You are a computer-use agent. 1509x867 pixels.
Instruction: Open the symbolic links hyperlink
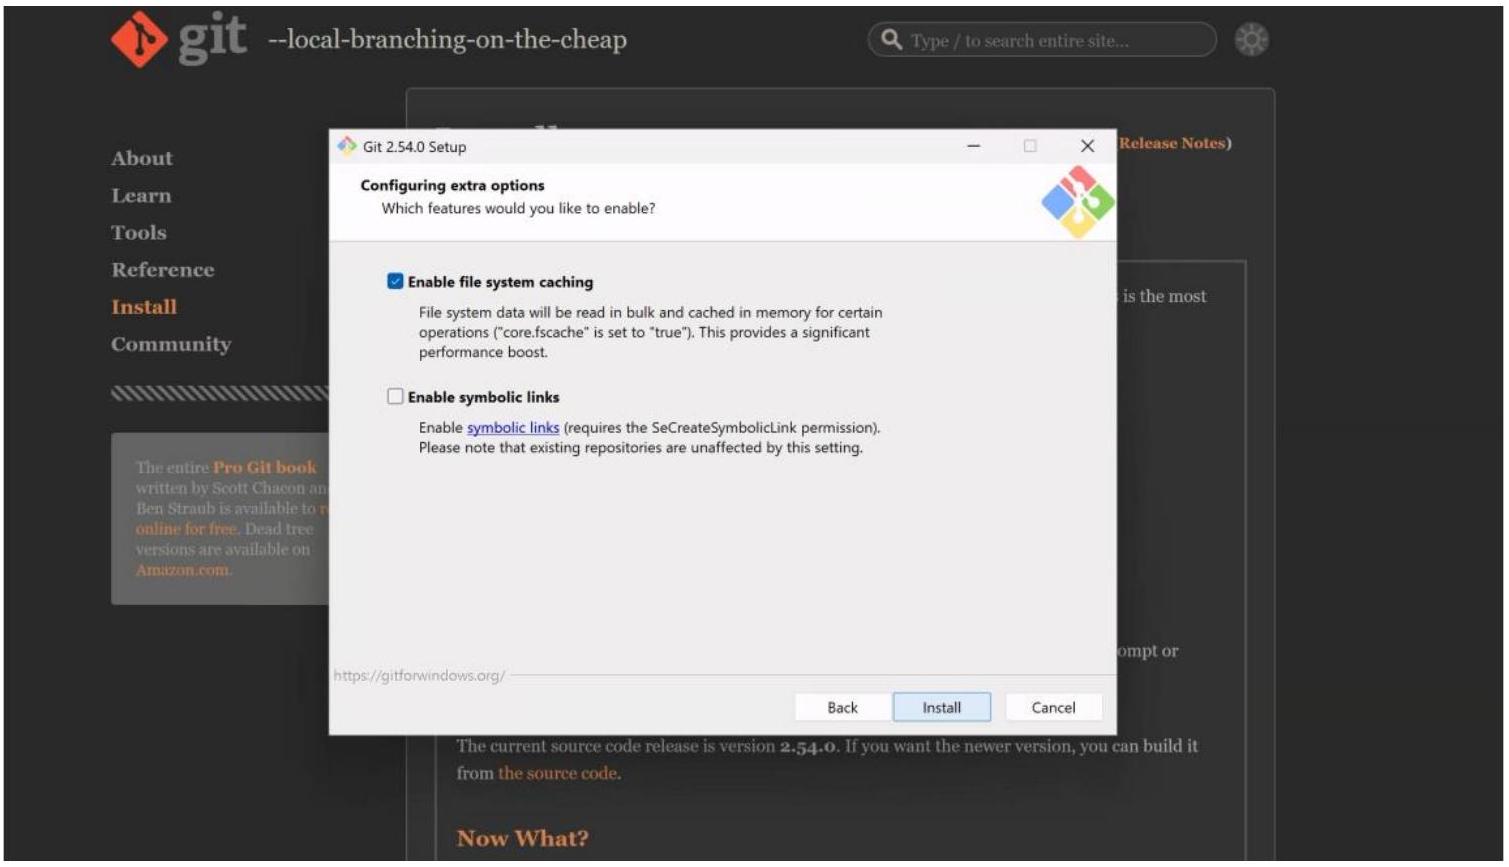click(513, 428)
